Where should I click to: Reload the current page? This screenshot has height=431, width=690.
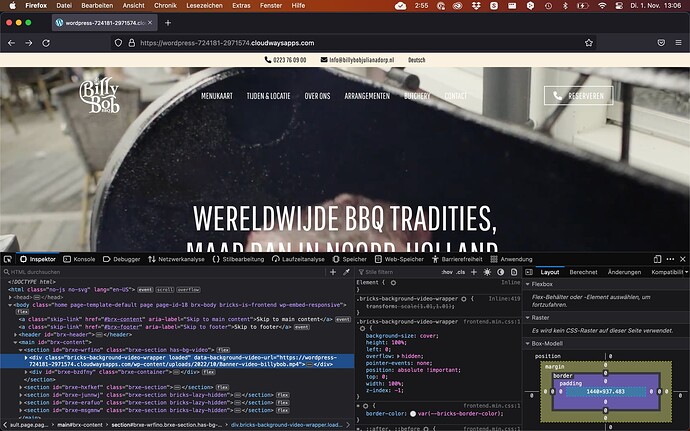pyautogui.click(x=46, y=43)
